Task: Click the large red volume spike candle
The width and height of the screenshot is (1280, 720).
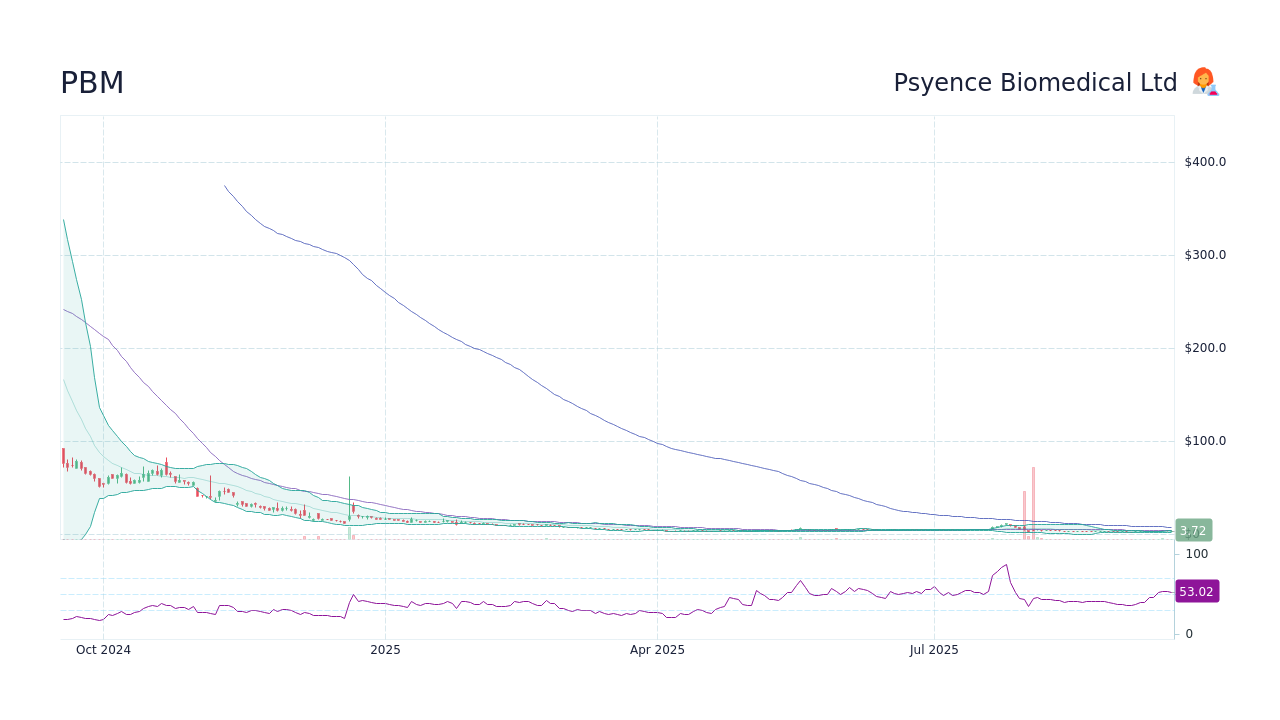Action: (x=1033, y=500)
